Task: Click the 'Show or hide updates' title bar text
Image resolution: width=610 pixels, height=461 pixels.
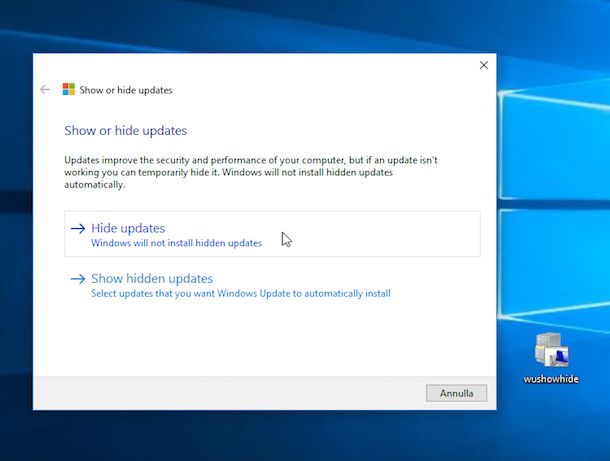Action: tap(126, 90)
